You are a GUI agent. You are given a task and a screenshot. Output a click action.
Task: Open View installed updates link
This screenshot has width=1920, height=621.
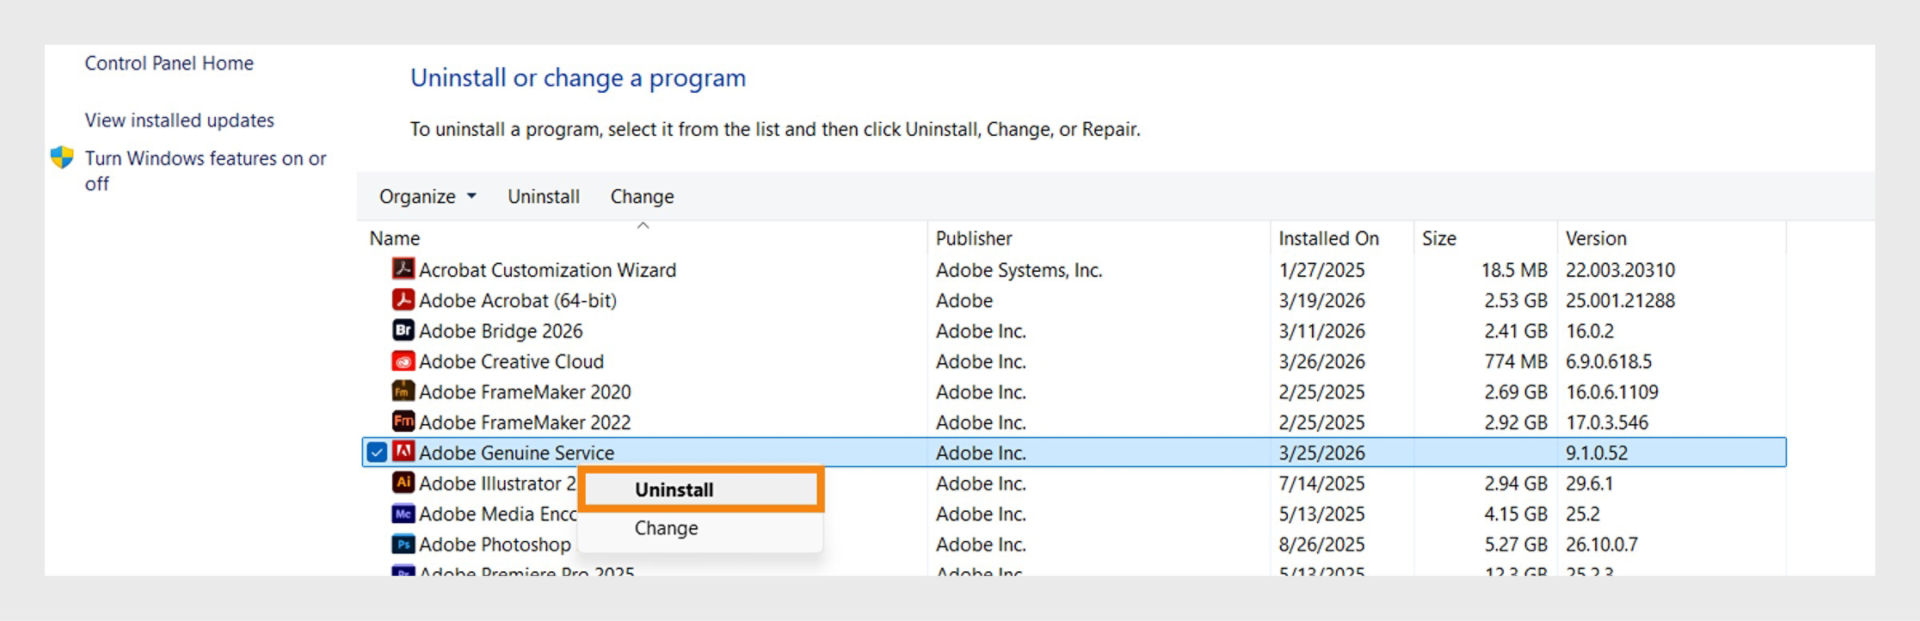tap(179, 120)
